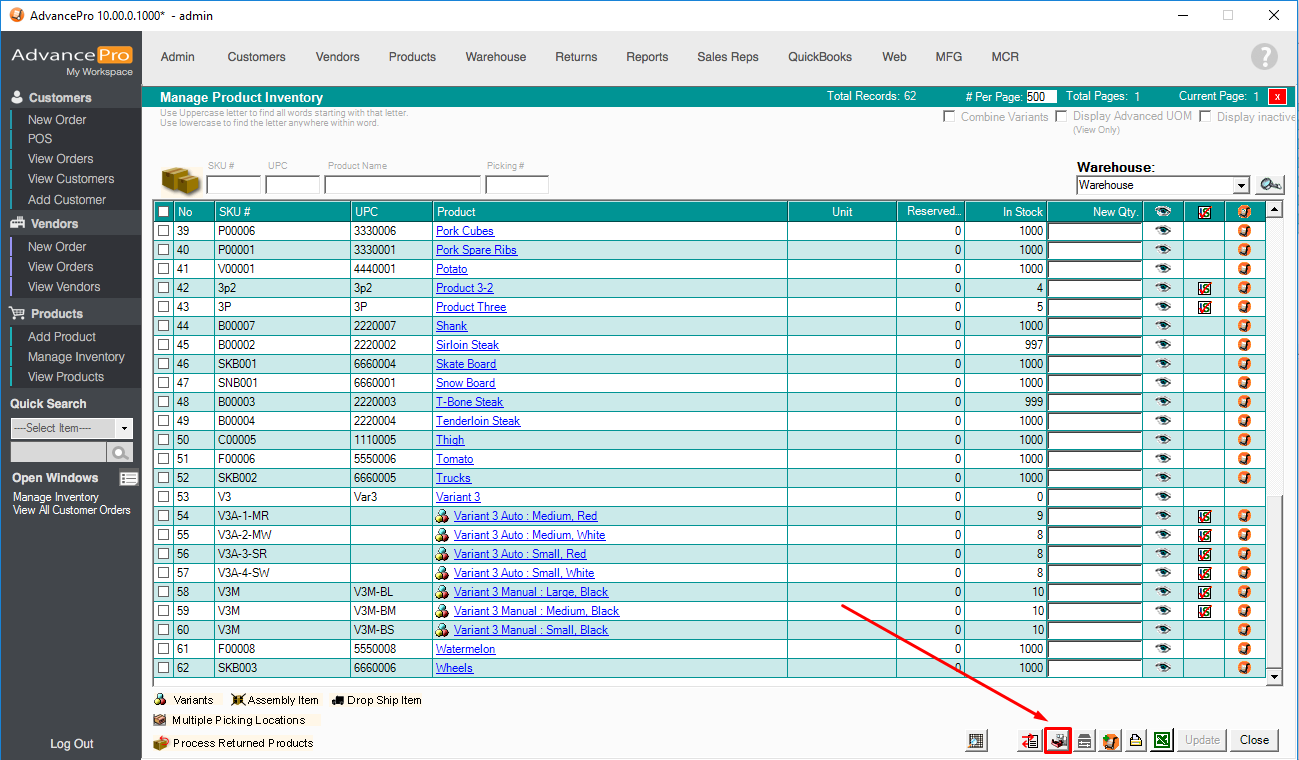Open the Reports menu
The width and height of the screenshot is (1299, 760).
(x=647, y=57)
